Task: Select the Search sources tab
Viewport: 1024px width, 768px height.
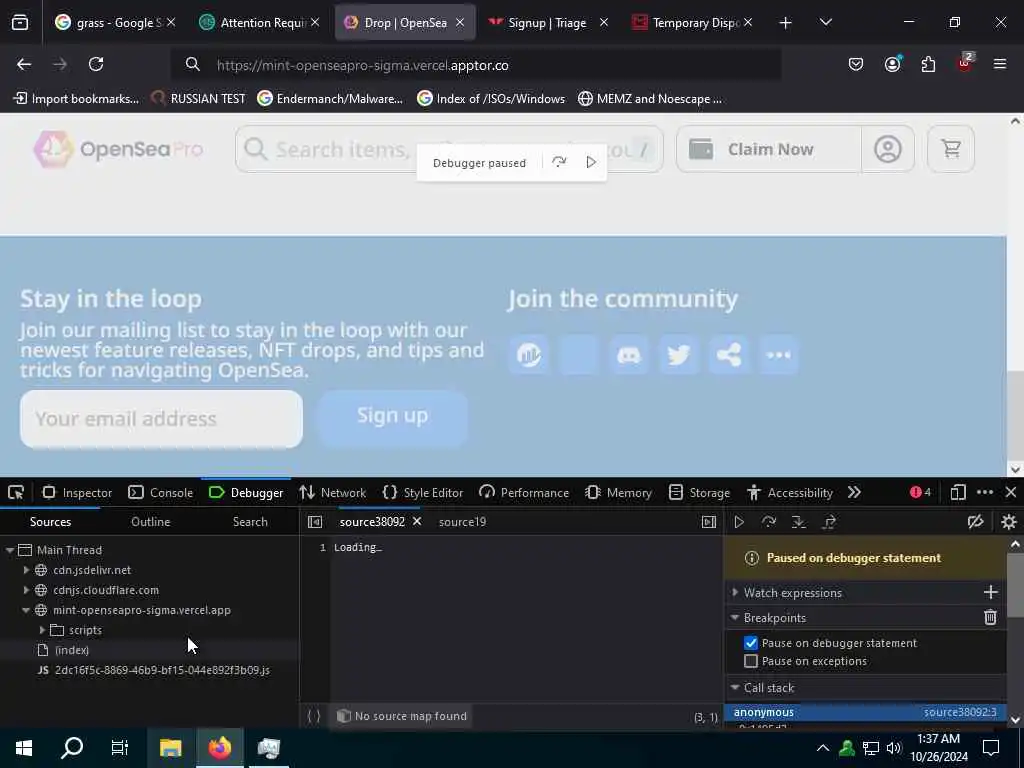Action: click(x=250, y=522)
